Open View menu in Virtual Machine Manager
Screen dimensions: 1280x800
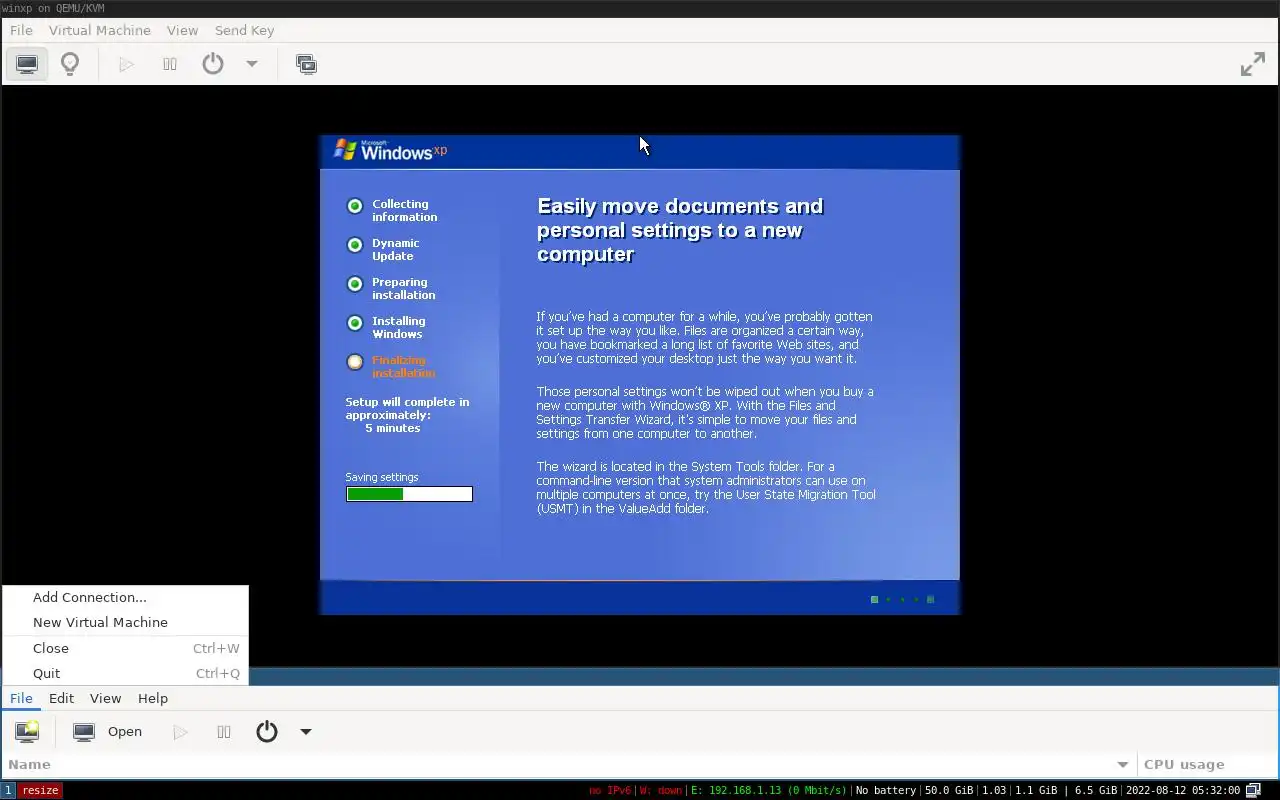(x=105, y=698)
